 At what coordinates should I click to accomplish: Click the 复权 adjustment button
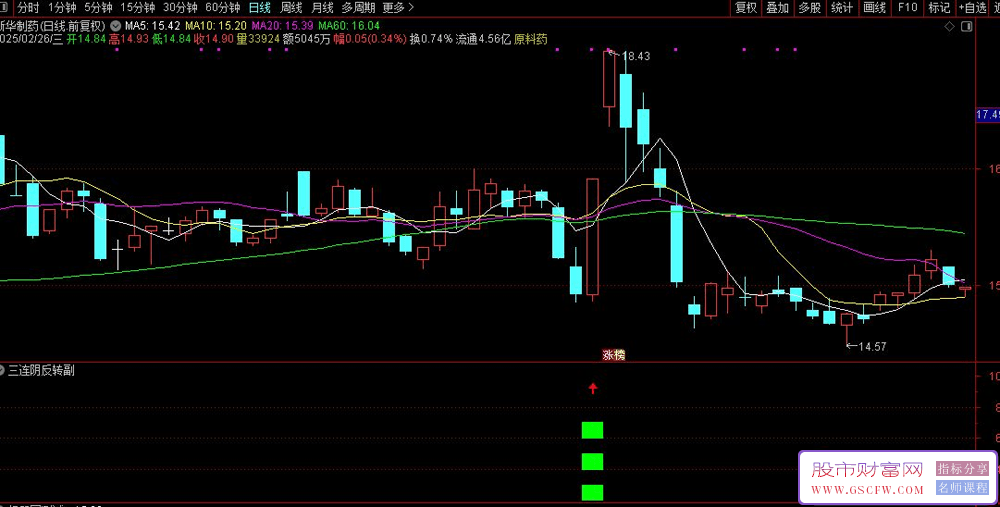pyautogui.click(x=746, y=8)
